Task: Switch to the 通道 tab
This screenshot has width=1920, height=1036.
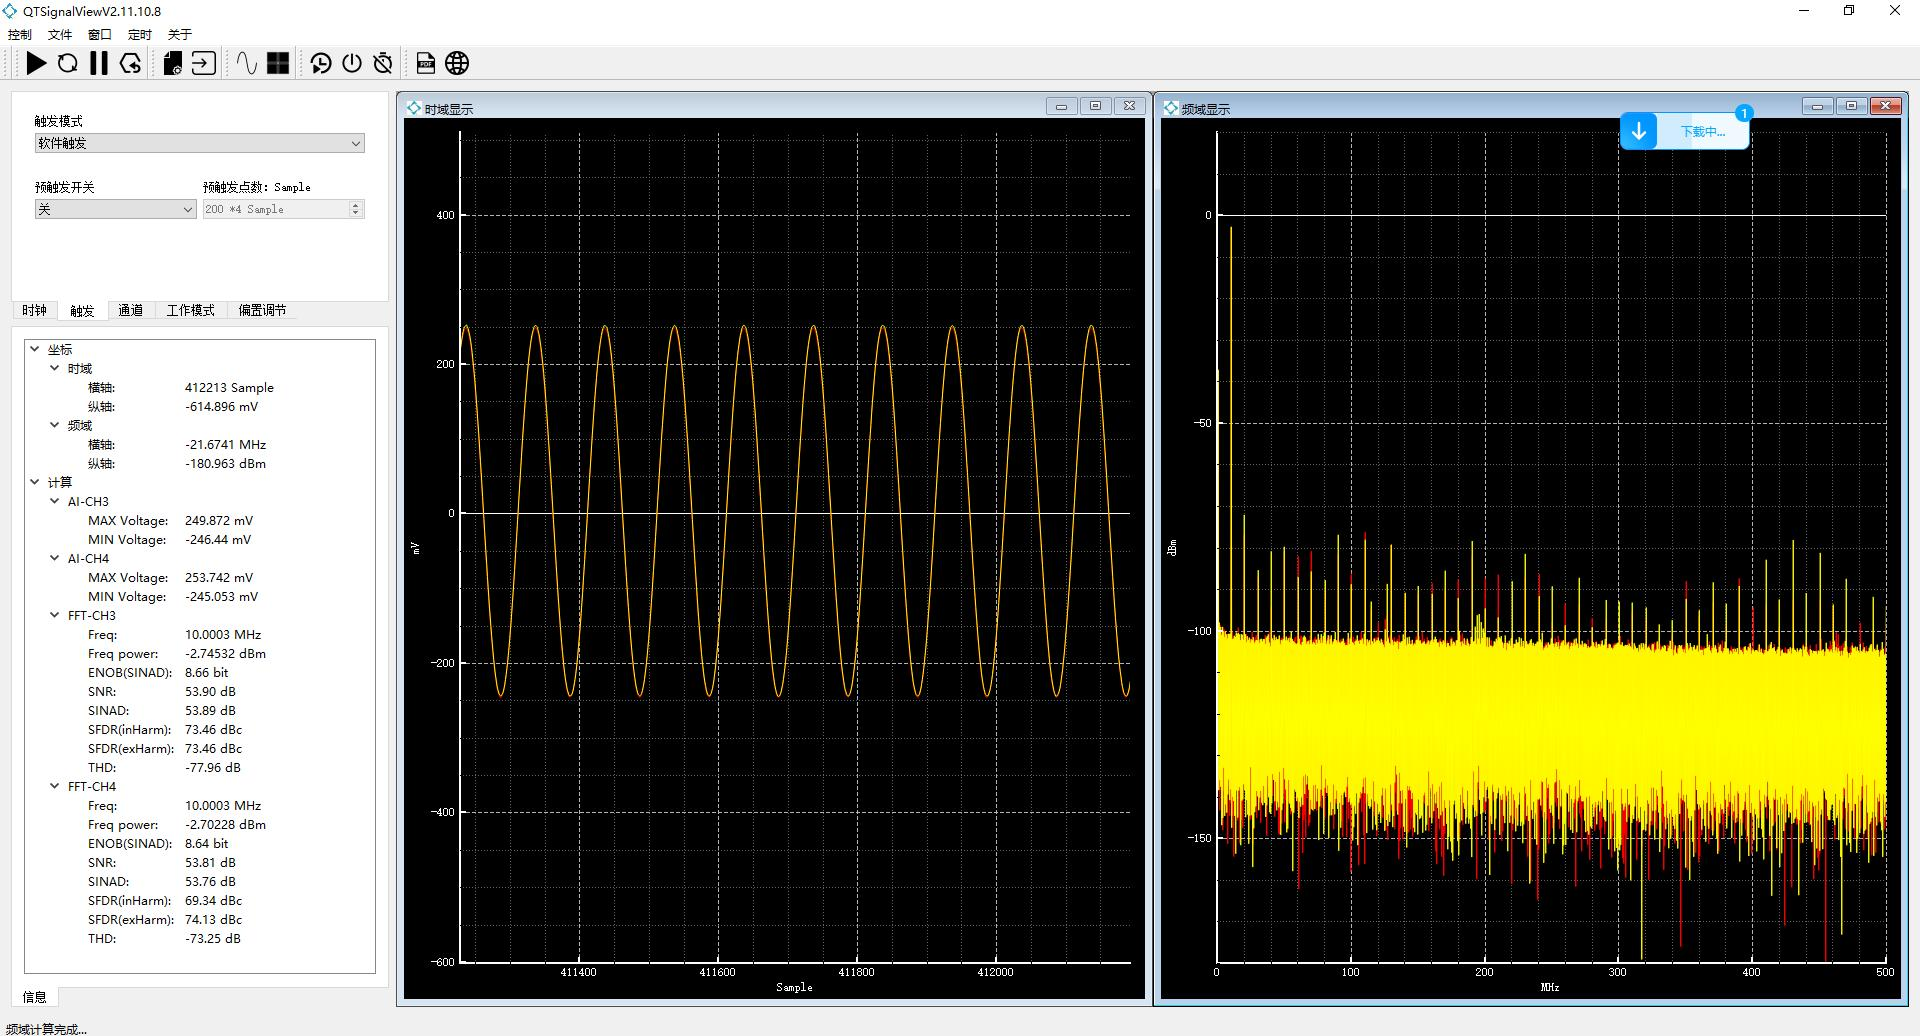Action: (130, 310)
